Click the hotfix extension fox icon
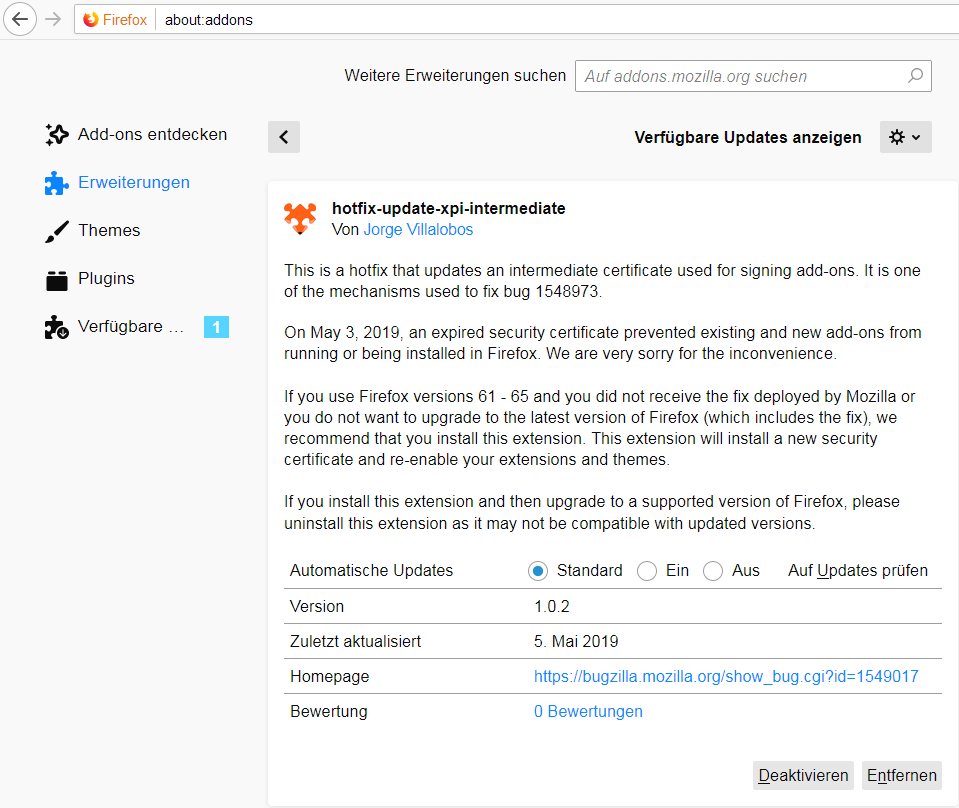Image resolution: width=959 pixels, height=808 pixels. 300,218
